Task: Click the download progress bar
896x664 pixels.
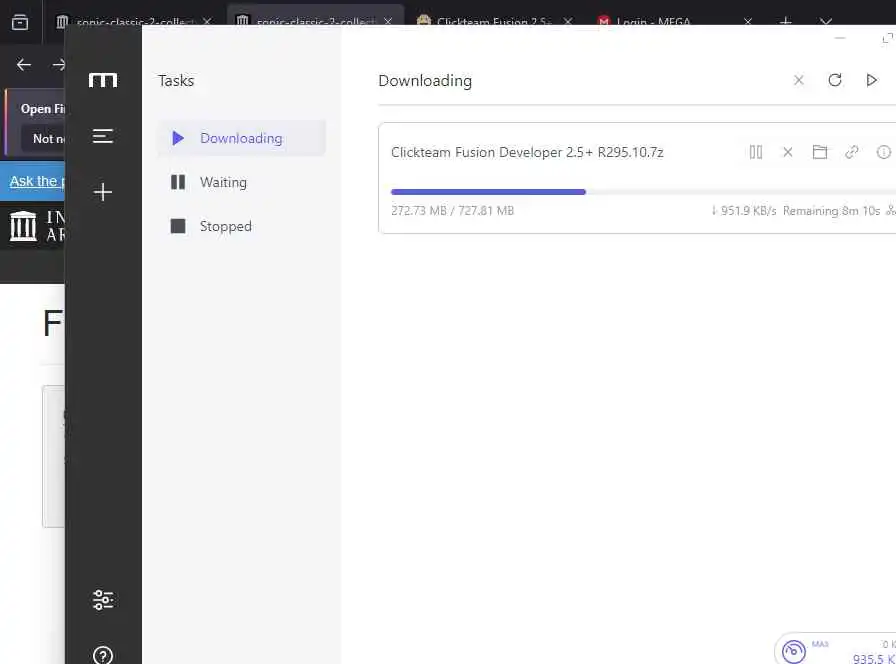Action: point(643,192)
